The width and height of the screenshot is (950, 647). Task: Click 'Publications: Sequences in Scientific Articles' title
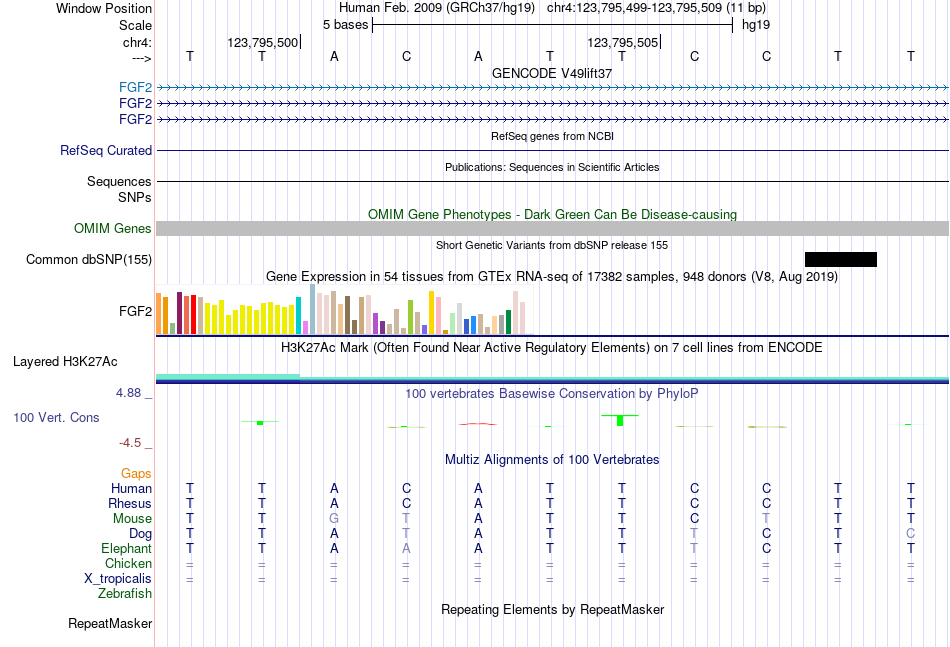[552, 167]
